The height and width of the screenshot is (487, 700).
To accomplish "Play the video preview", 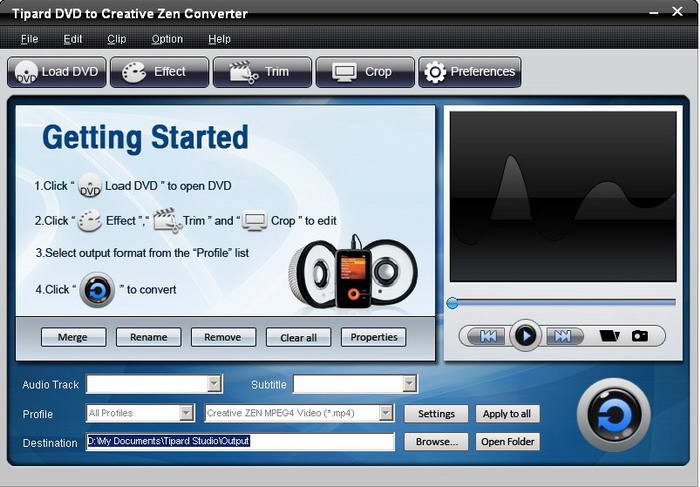I will tap(525, 335).
